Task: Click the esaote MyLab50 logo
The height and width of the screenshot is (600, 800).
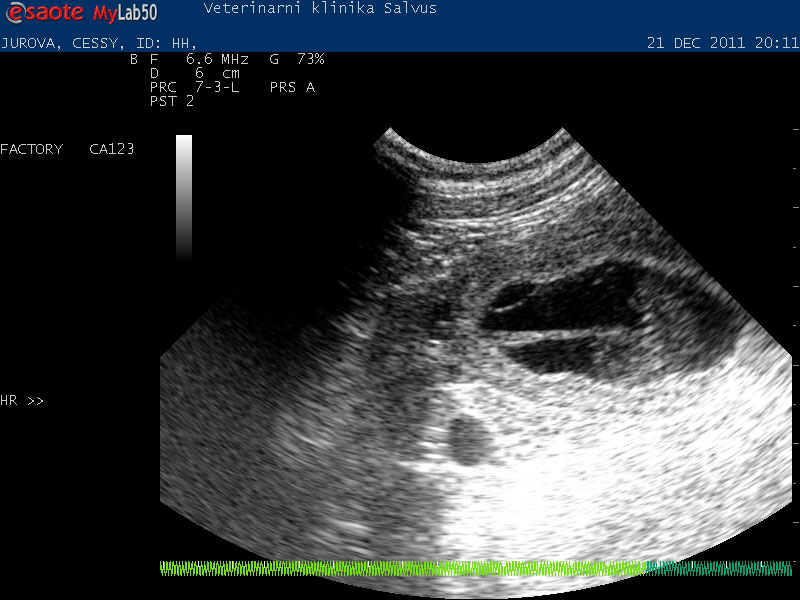Action: [82, 12]
